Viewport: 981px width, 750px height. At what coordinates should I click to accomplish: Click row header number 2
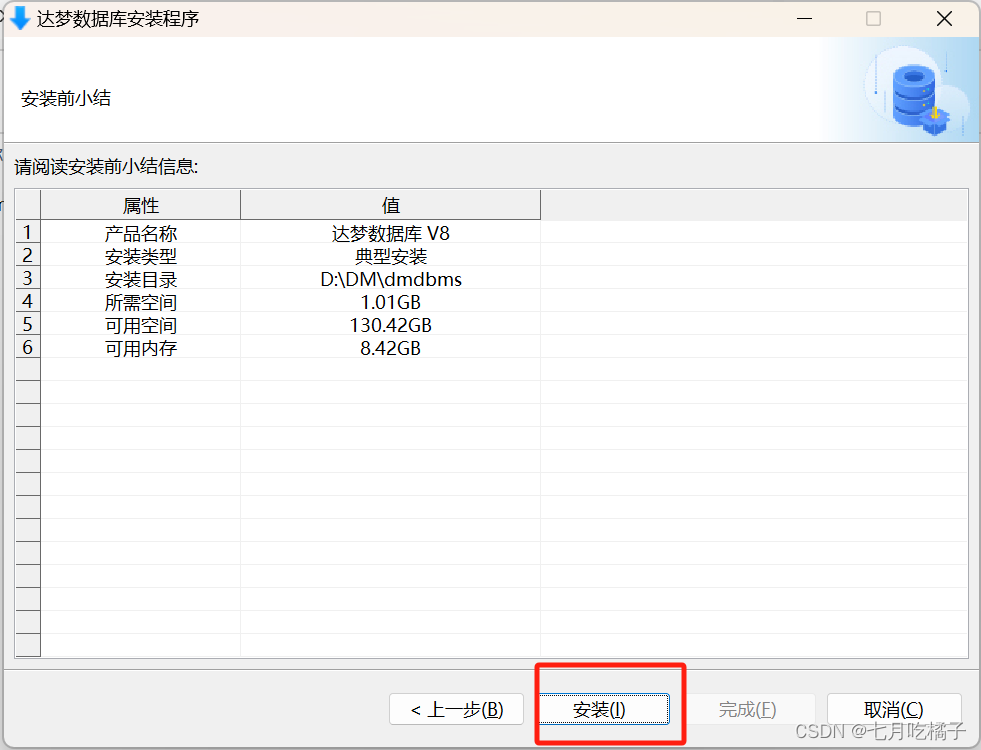pos(28,256)
